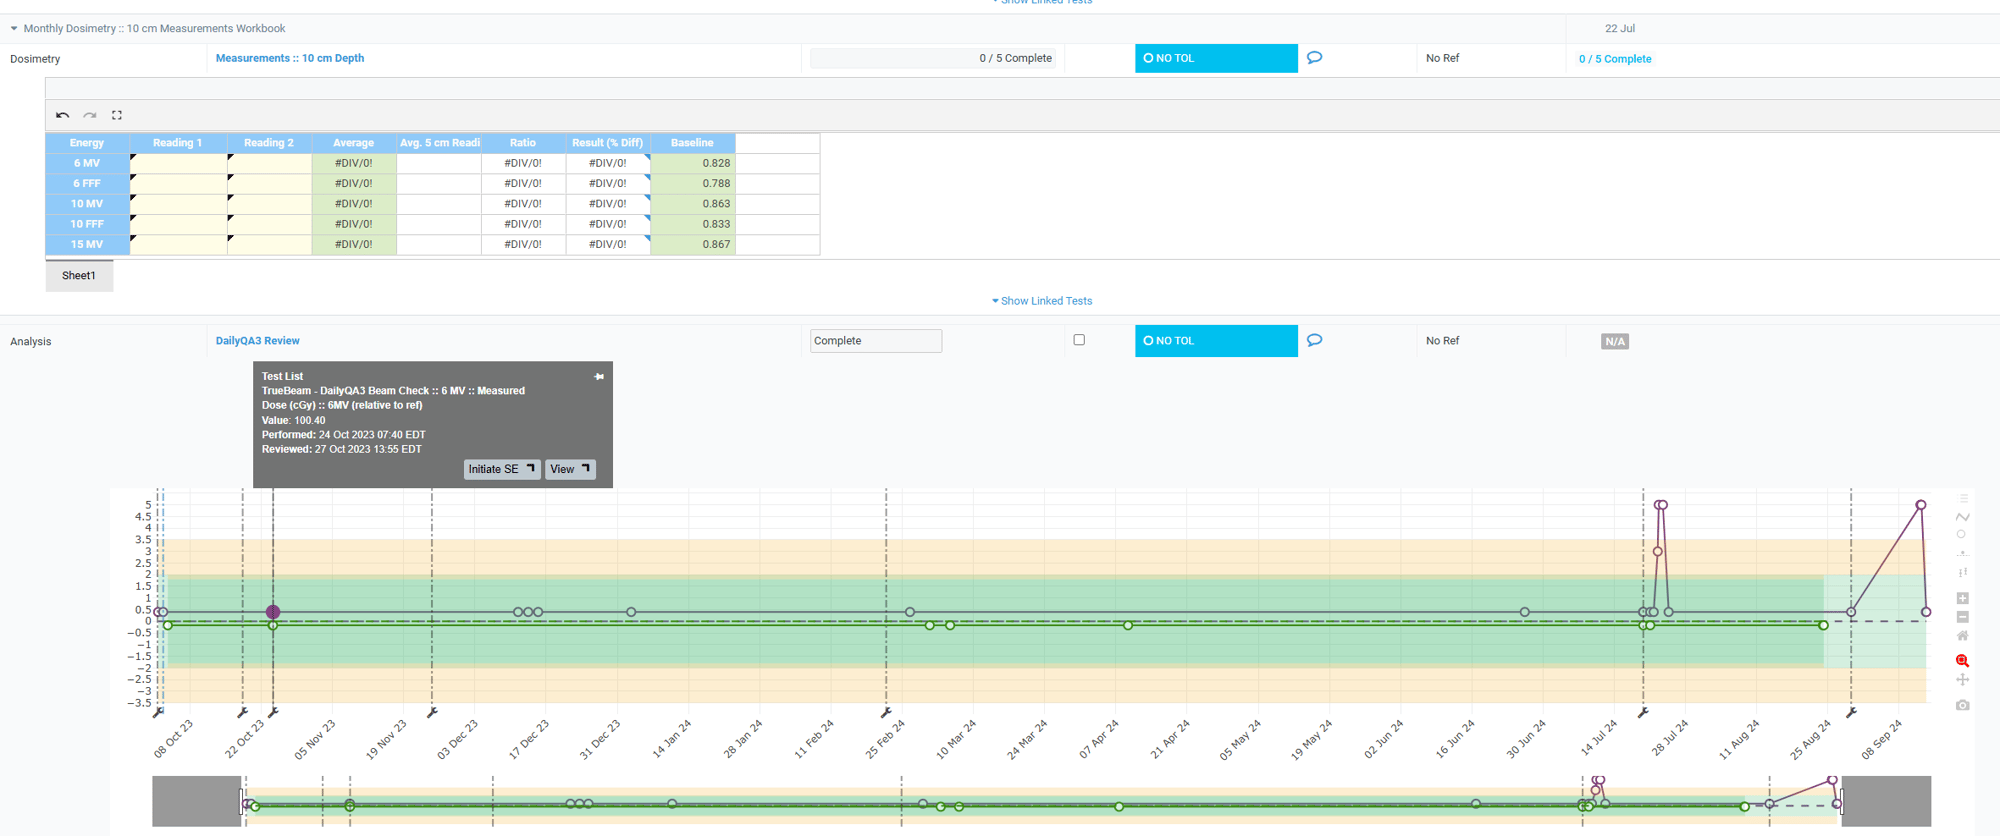Click 6 MV Average #DIV/0! cell
Viewport: 2000px width, 836px height.
354,163
